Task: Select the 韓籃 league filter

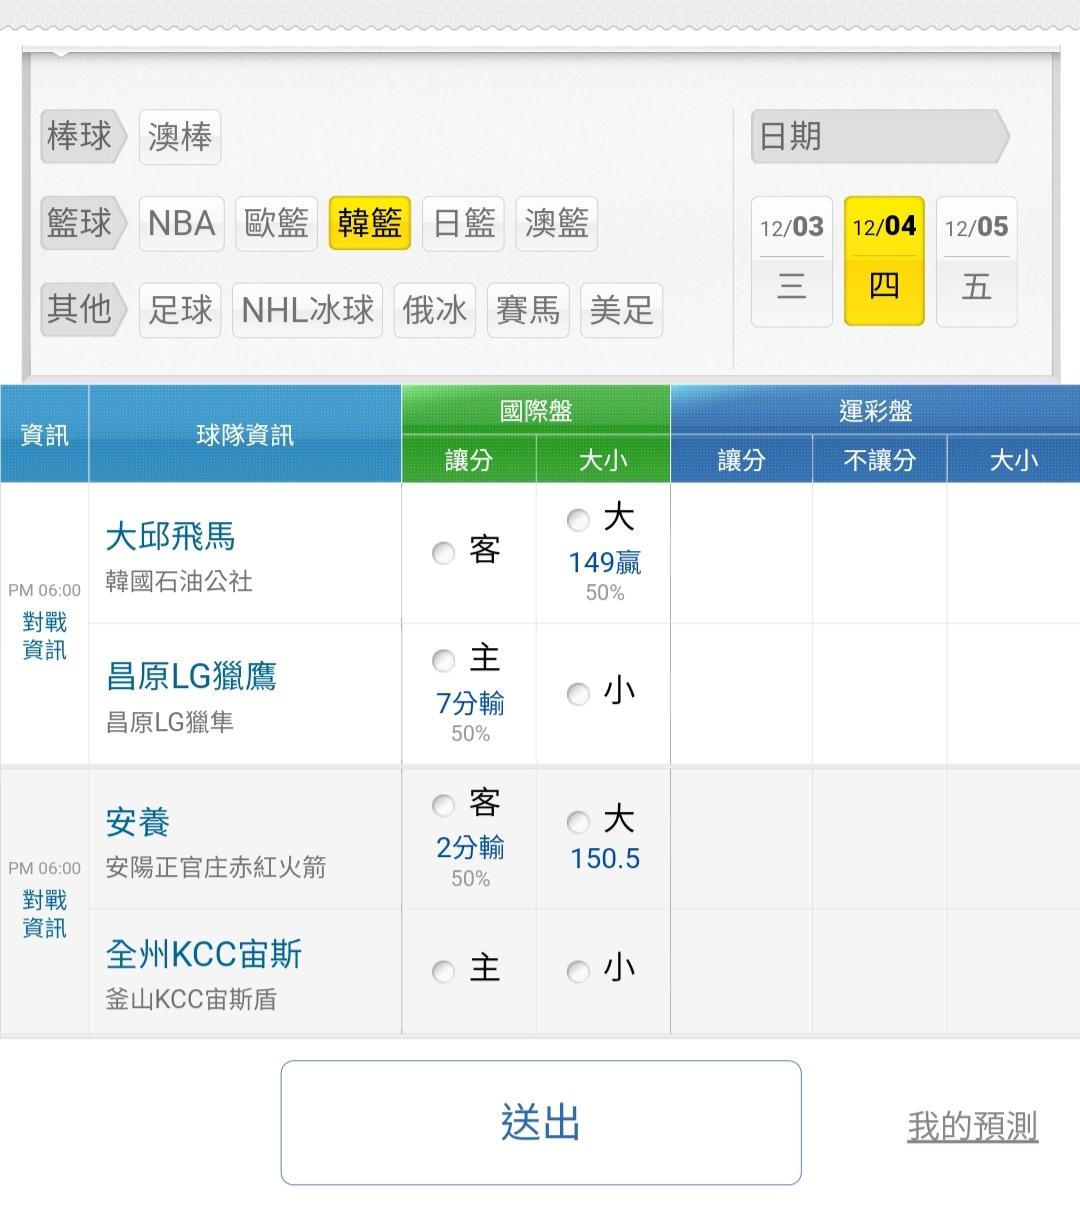Action: tap(369, 223)
